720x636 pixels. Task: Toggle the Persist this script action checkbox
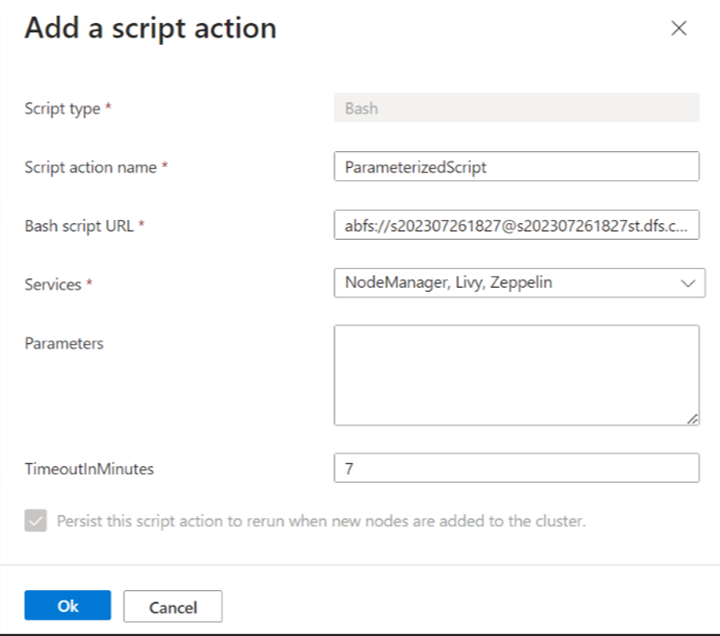click(36, 521)
